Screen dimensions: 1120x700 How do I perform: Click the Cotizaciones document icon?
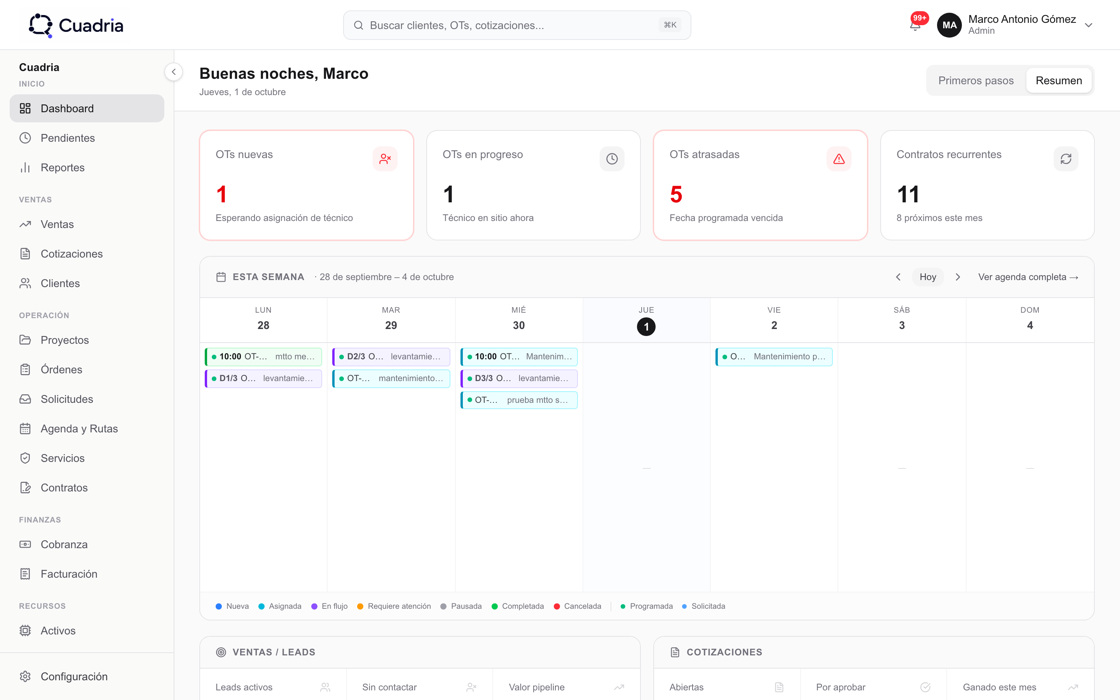[x=25, y=254]
